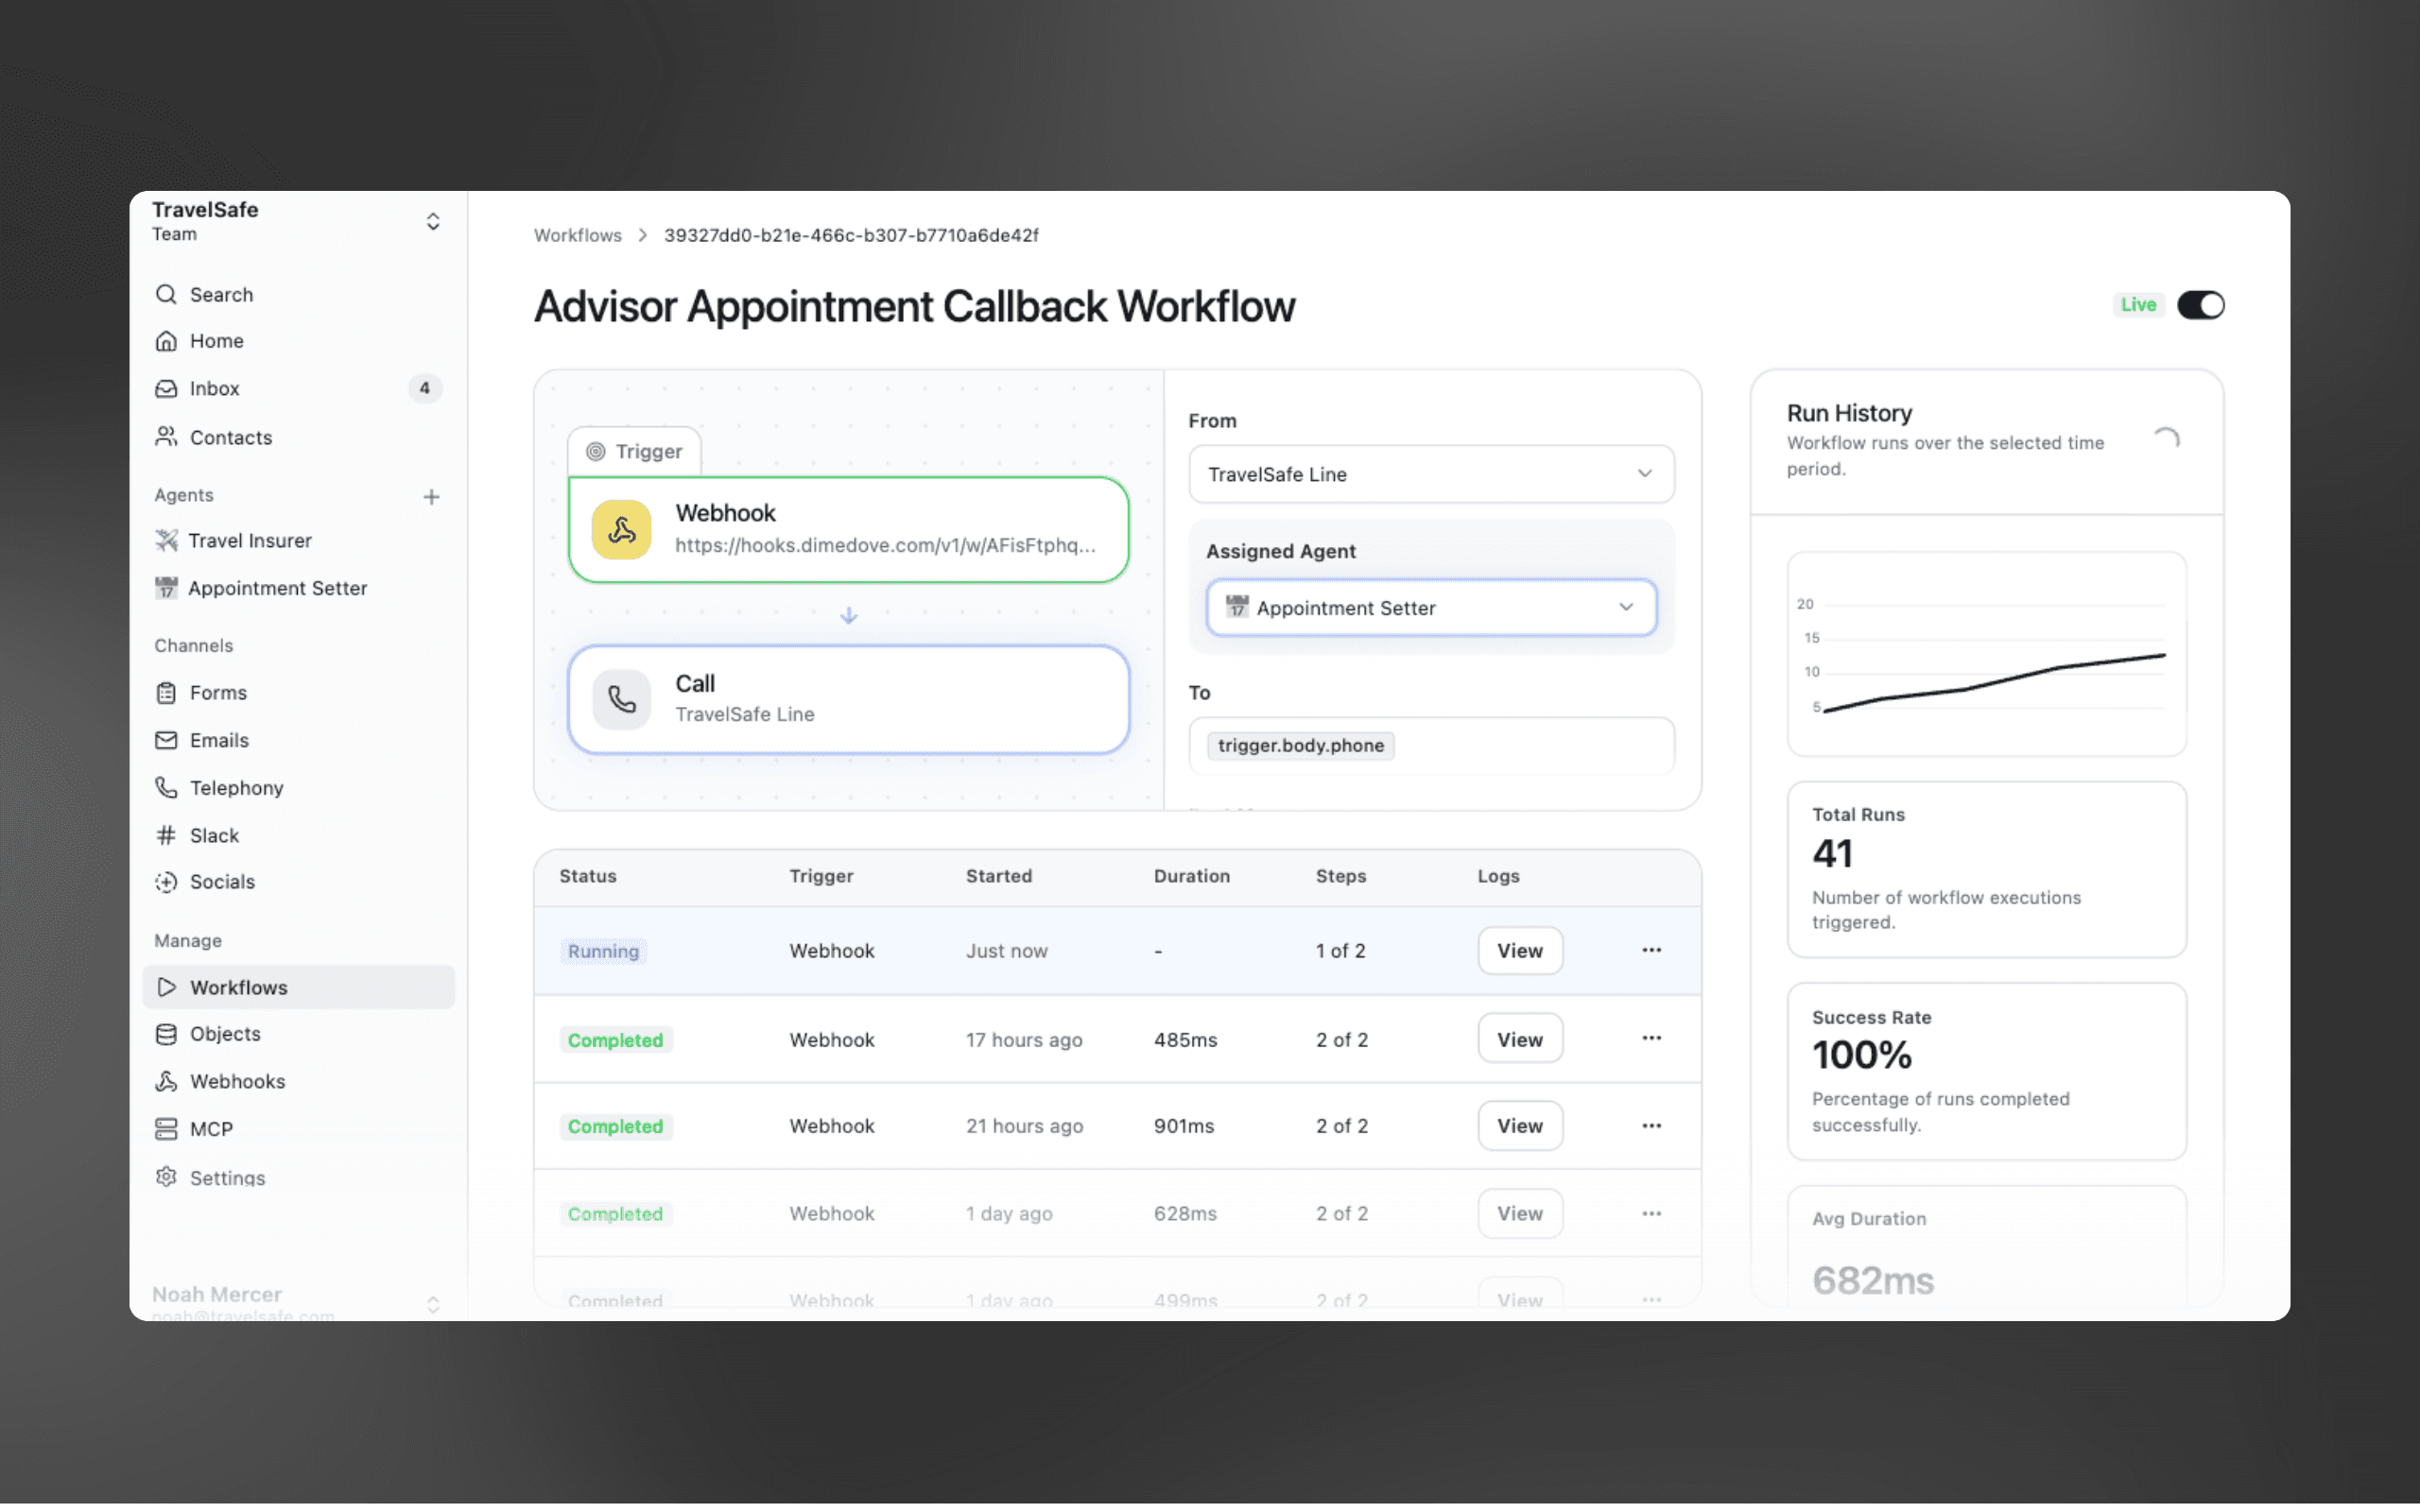Open Socials channel in sidebar
Viewport: 2420px width, 1512px height.
point(222,882)
